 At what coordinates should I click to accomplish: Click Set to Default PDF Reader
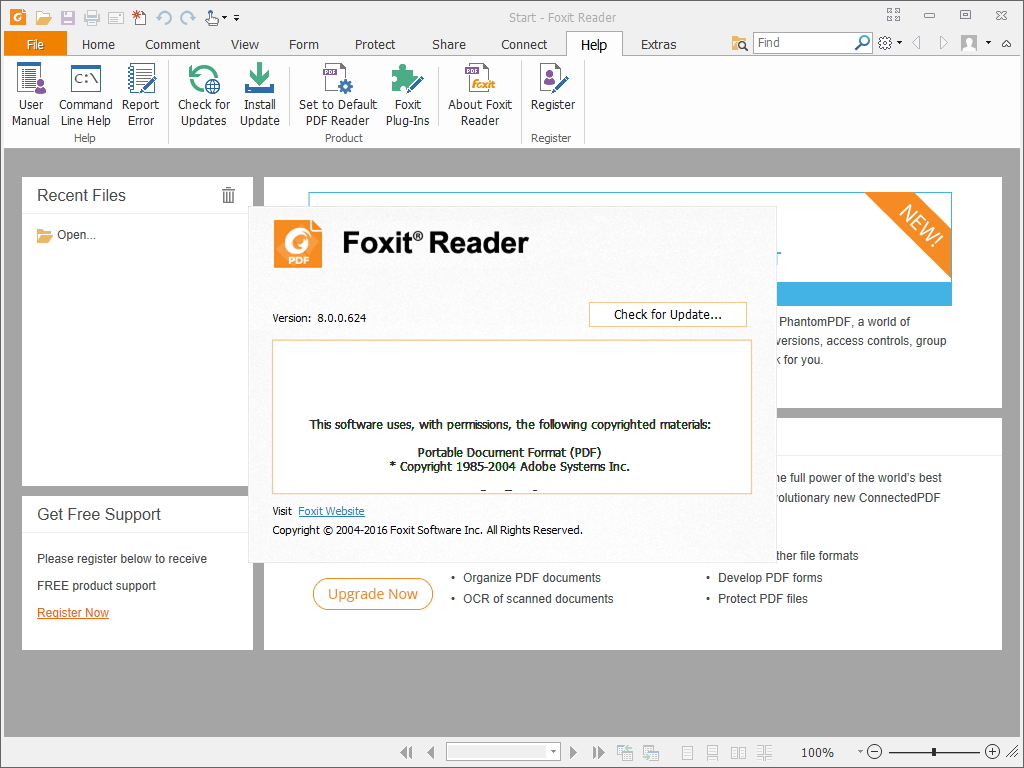(337, 94)
